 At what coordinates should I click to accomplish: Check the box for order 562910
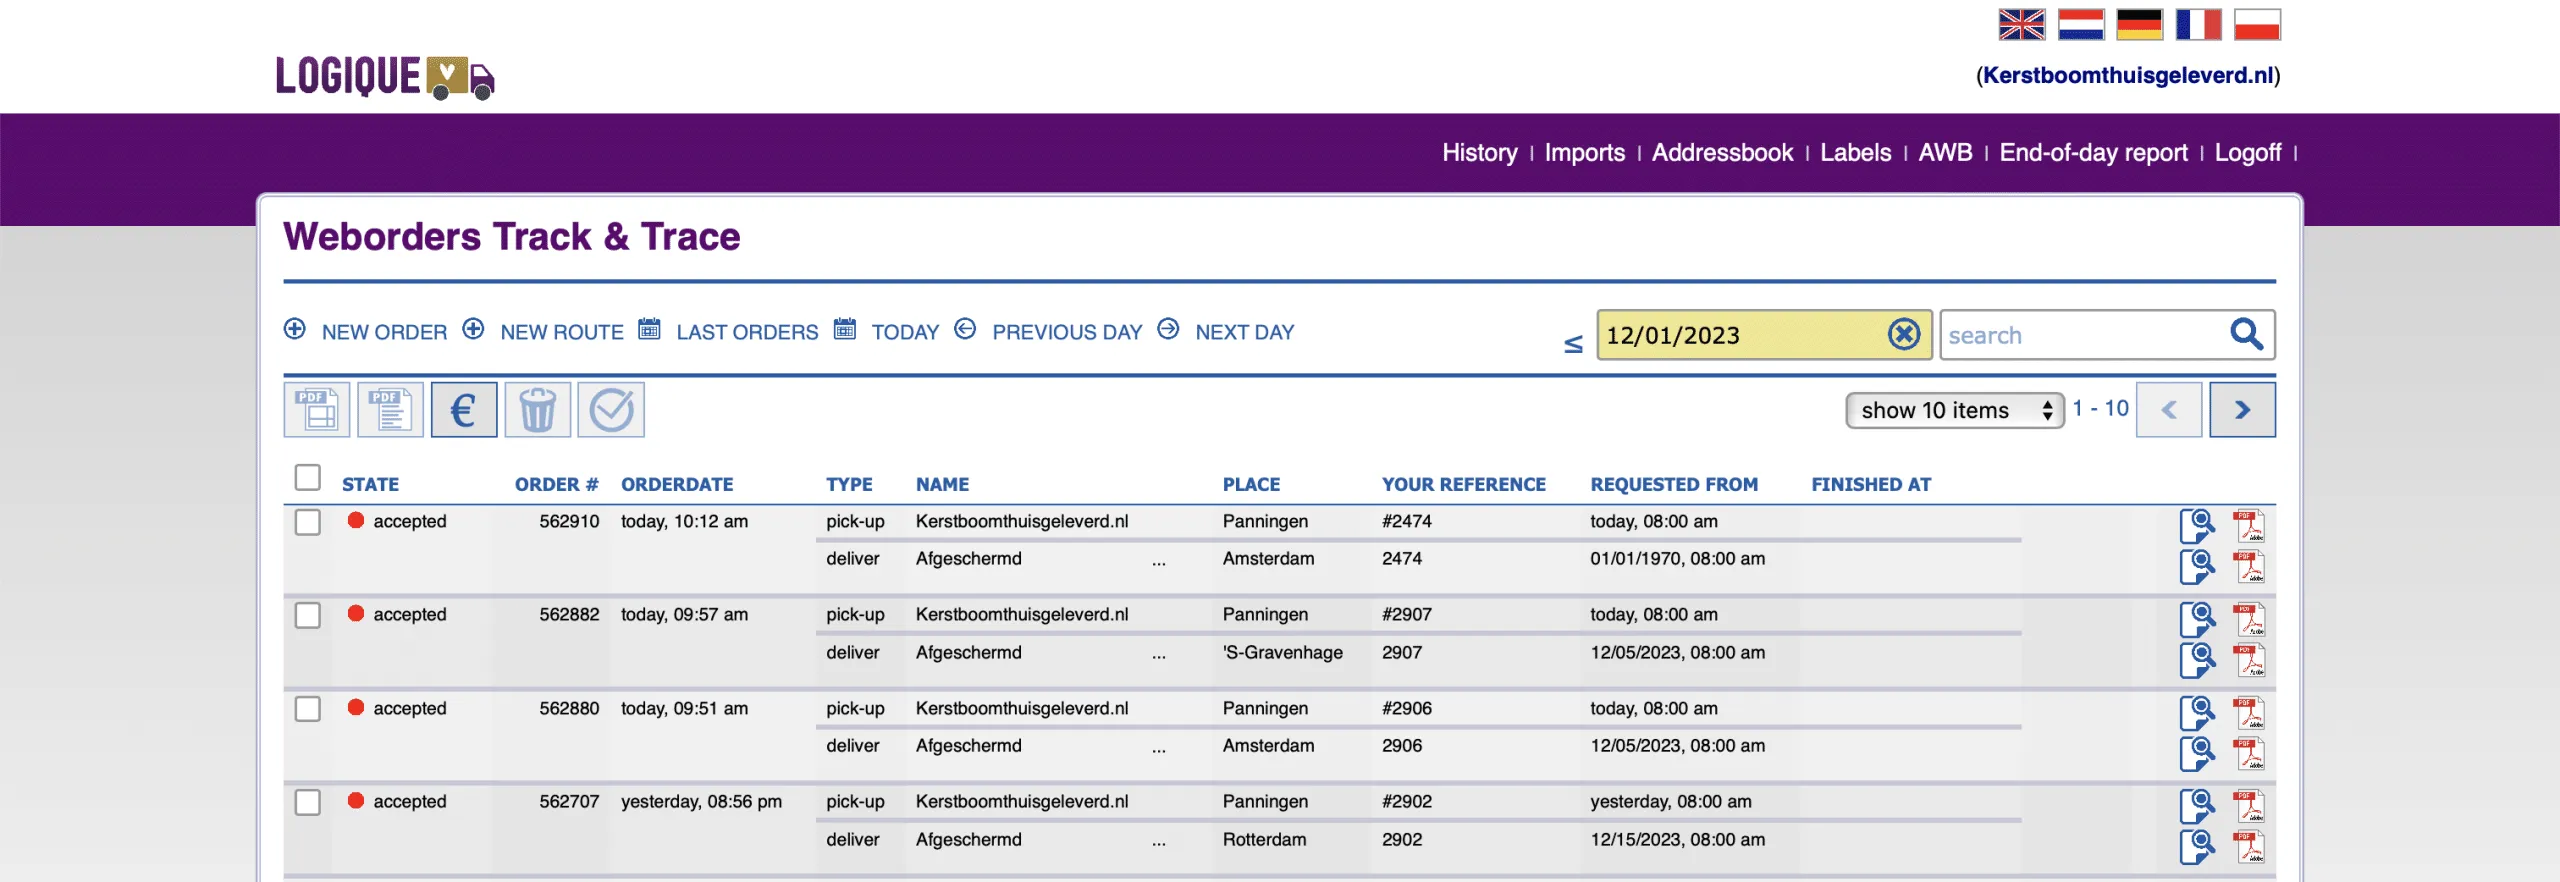(308, 522)
